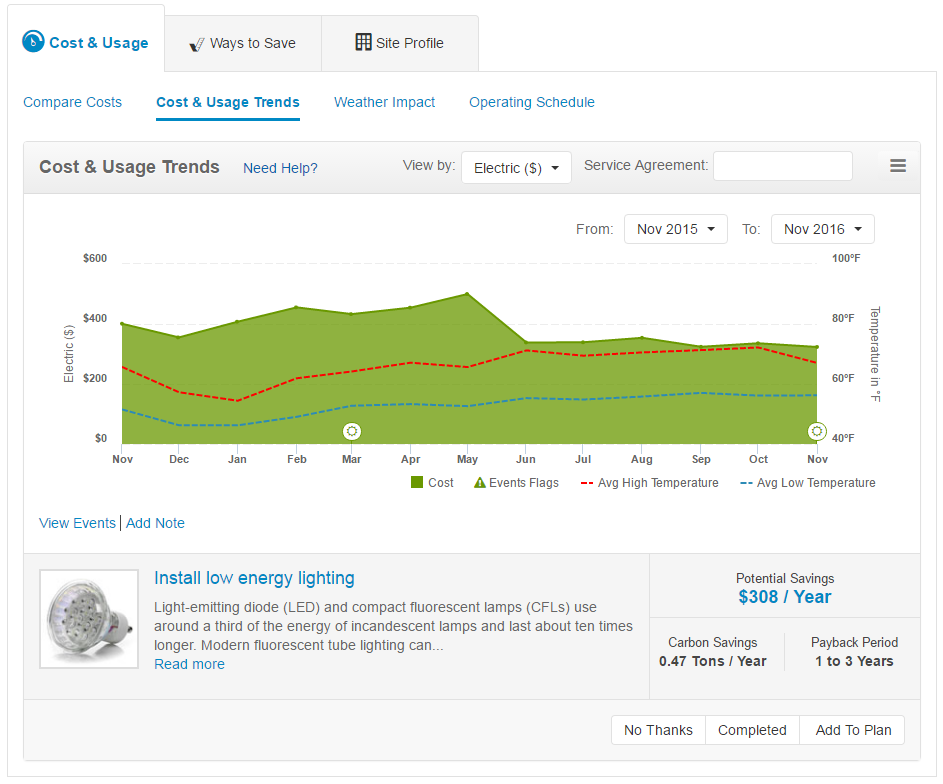Click the Service Agreement input field
The image size is (943, 784).
(782, 166)
